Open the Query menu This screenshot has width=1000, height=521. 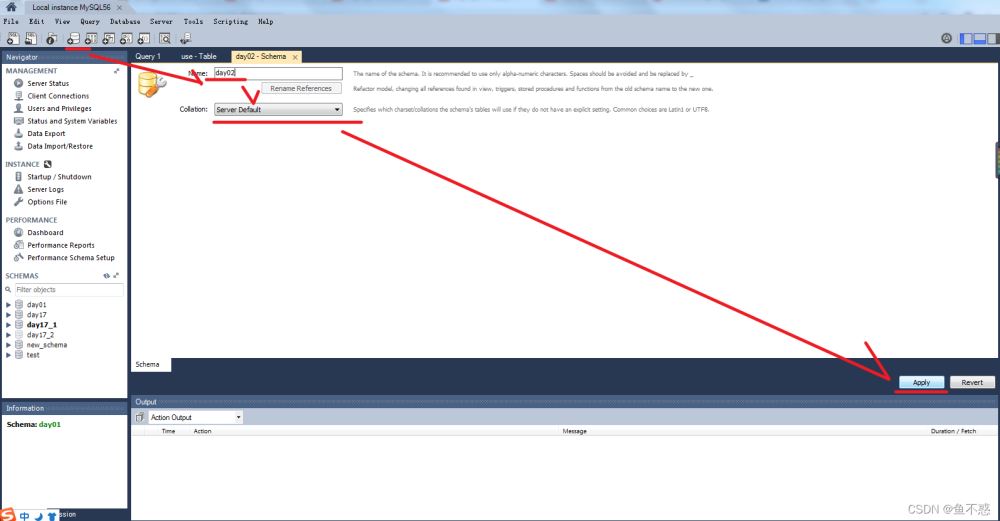[90, 22]
